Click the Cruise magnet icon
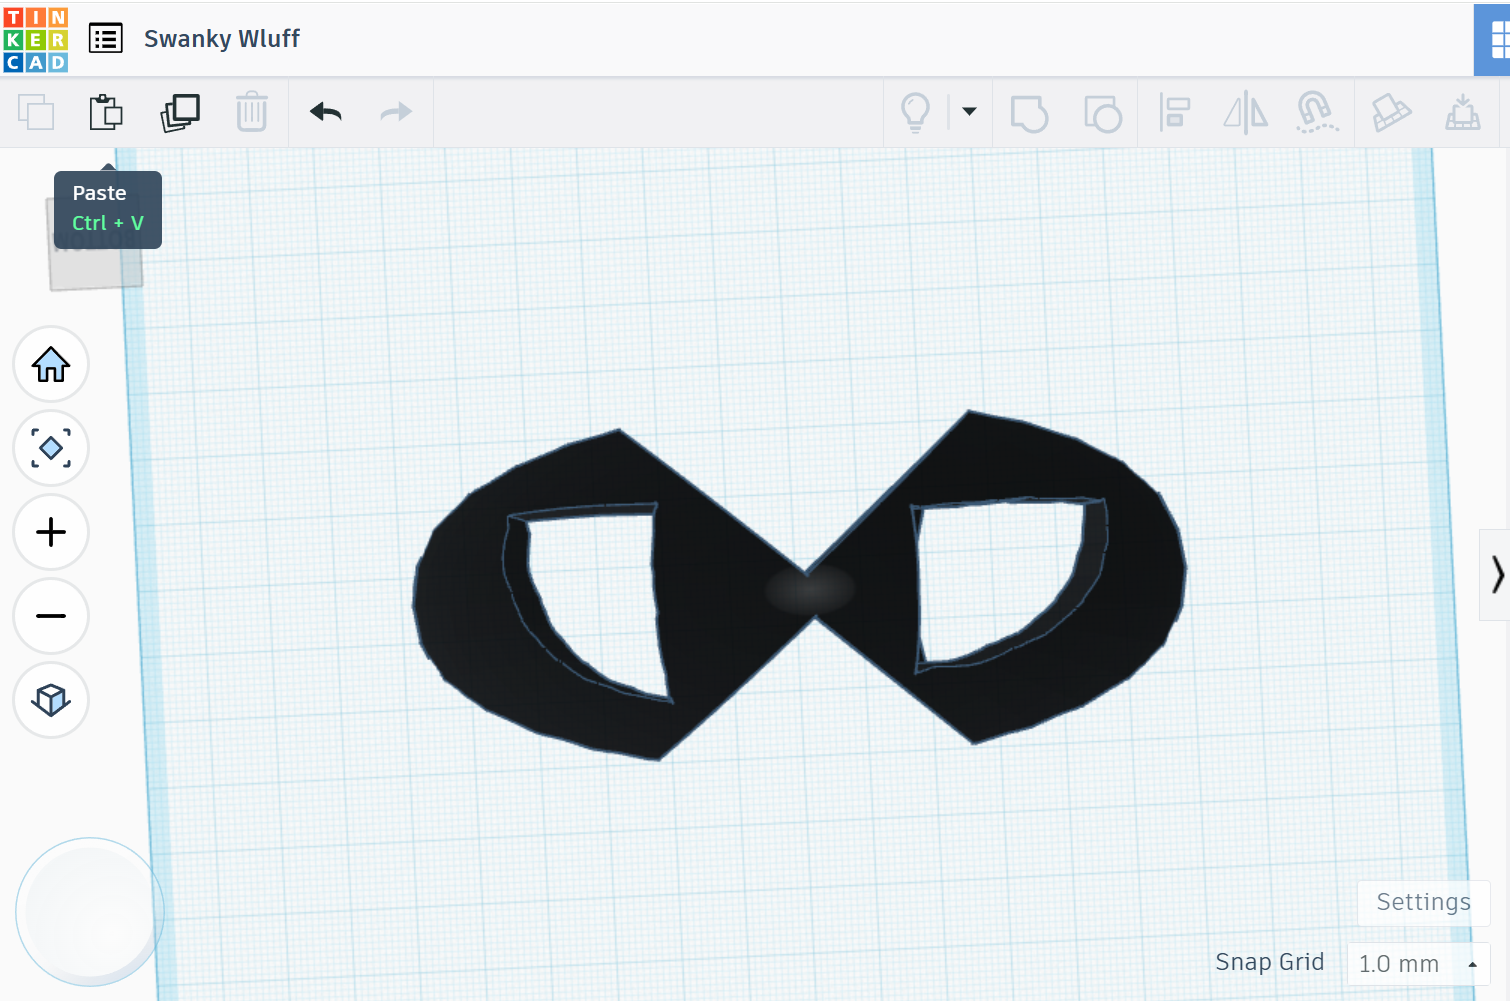1510x1001 pixels. pos(1317,112)
